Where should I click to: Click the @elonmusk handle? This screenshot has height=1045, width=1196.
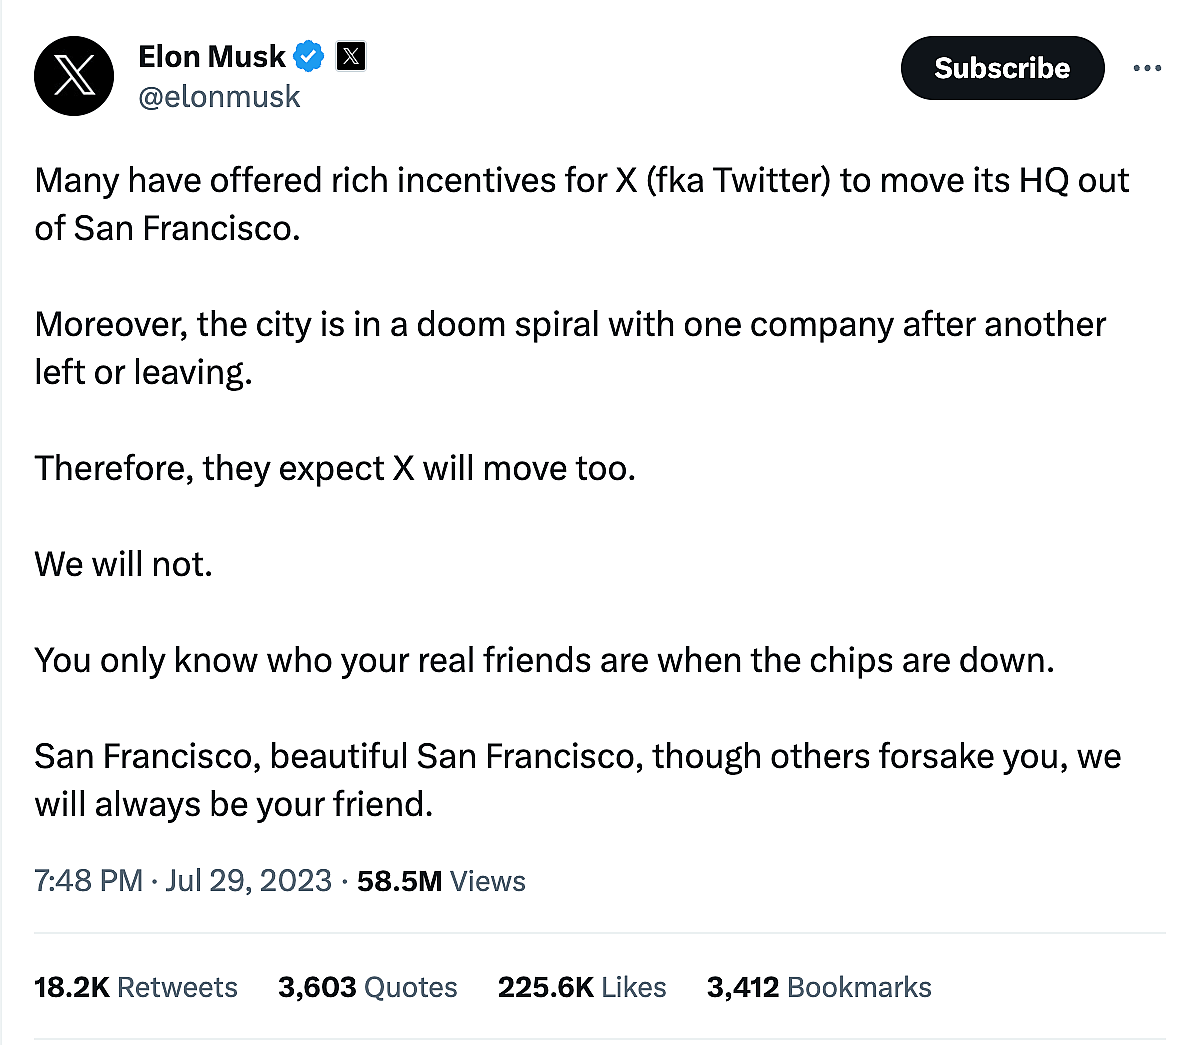[x=219, y=97]
